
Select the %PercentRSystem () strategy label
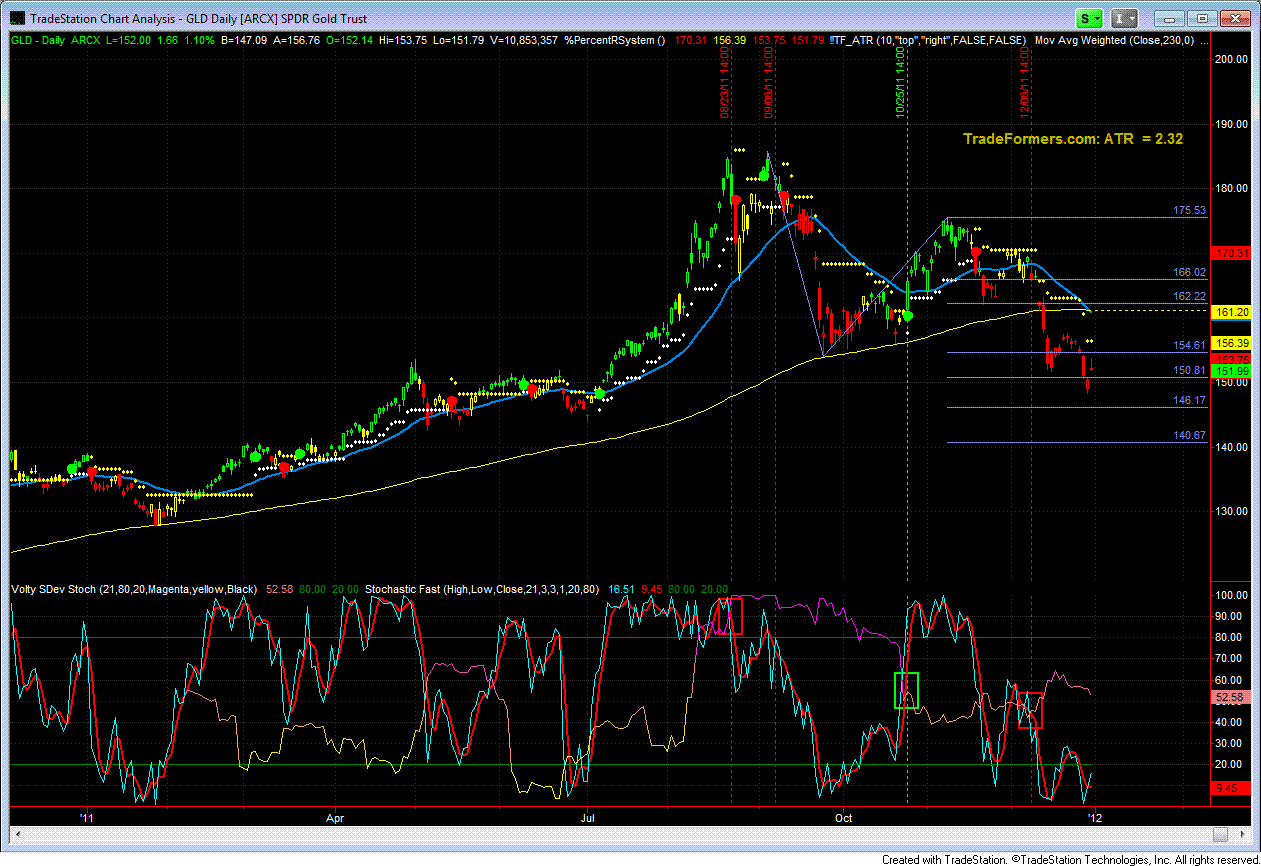[616, 40]
